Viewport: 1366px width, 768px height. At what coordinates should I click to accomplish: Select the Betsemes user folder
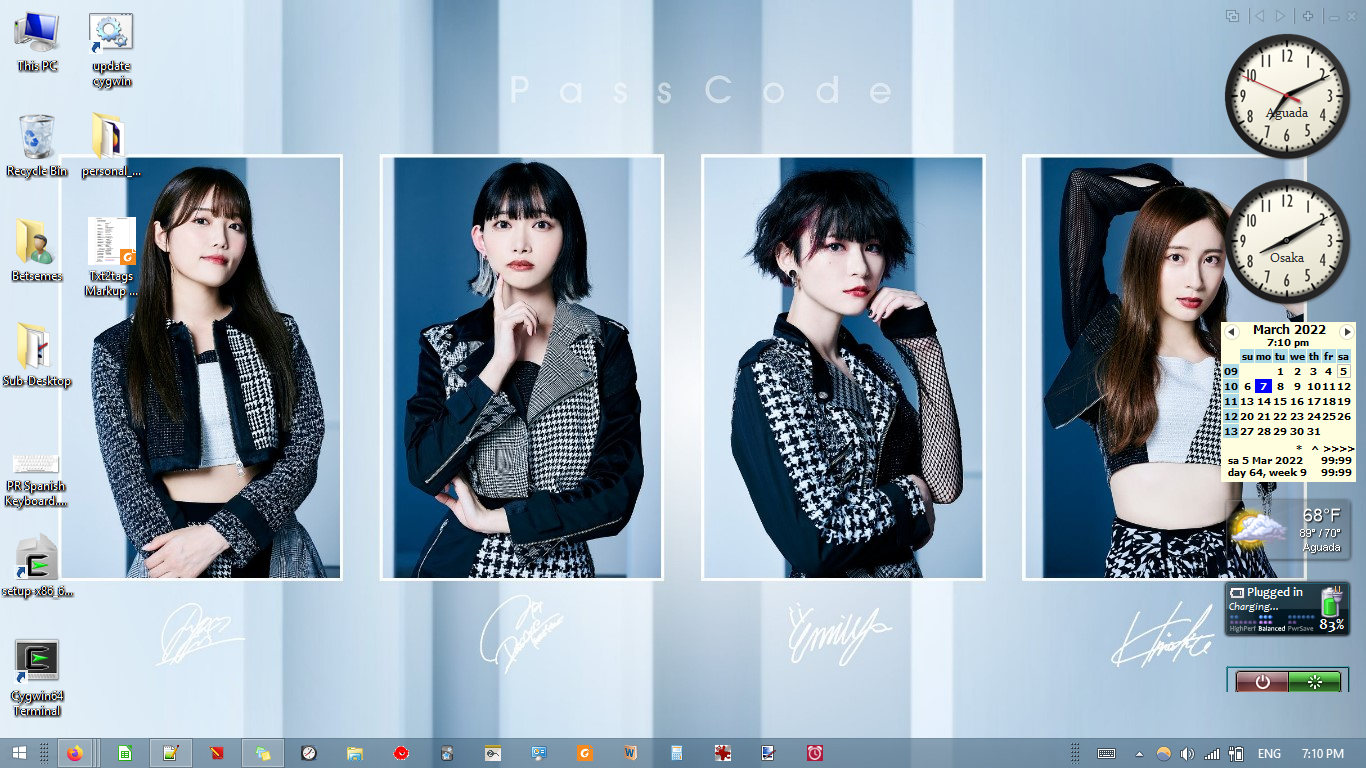pos(37,250)
